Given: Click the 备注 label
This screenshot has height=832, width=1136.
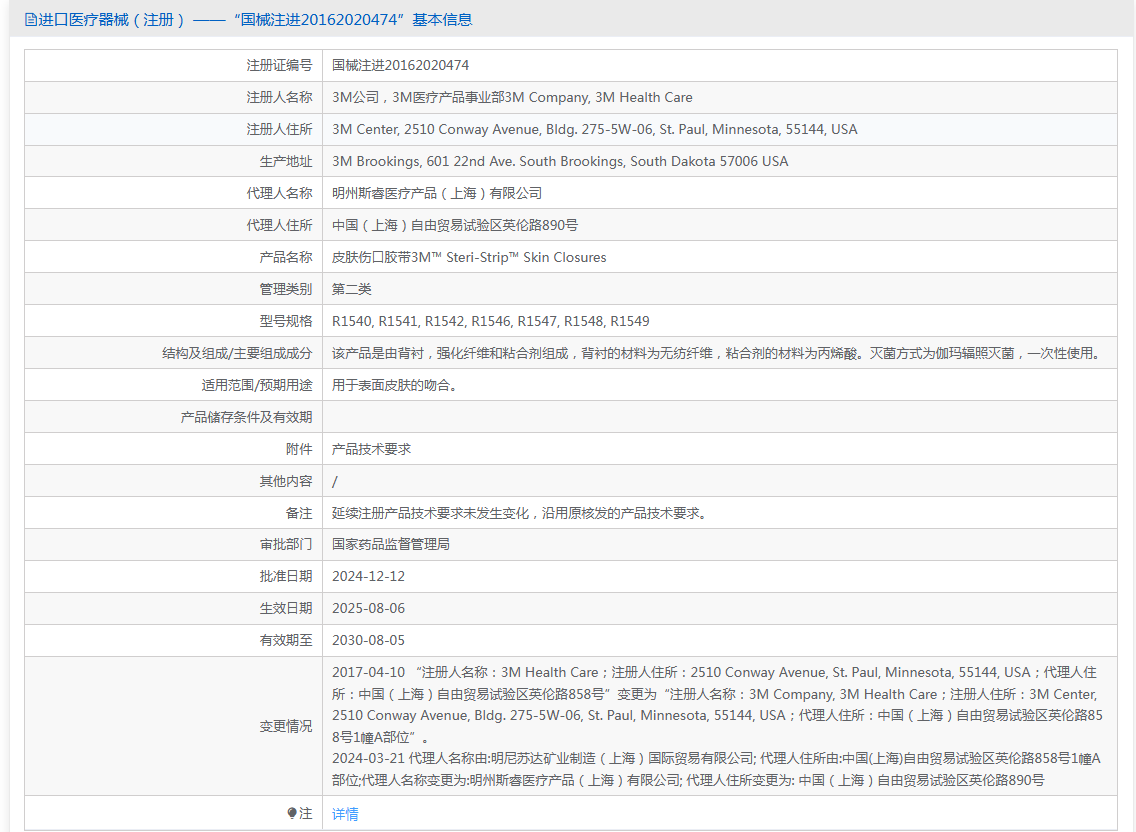Looking at the screenshot, I should [x=298, y=512].
